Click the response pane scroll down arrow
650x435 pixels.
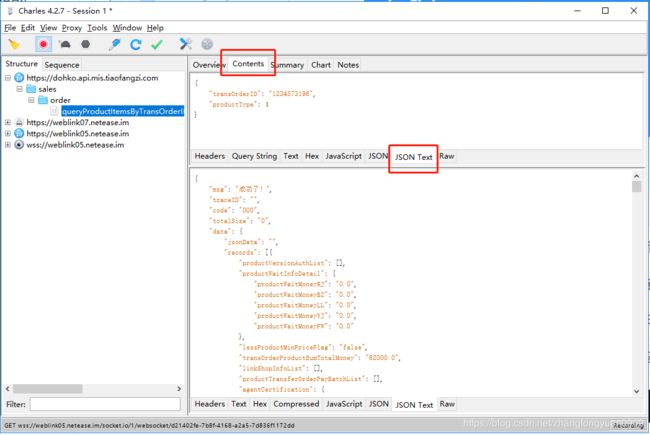point(637,391)
